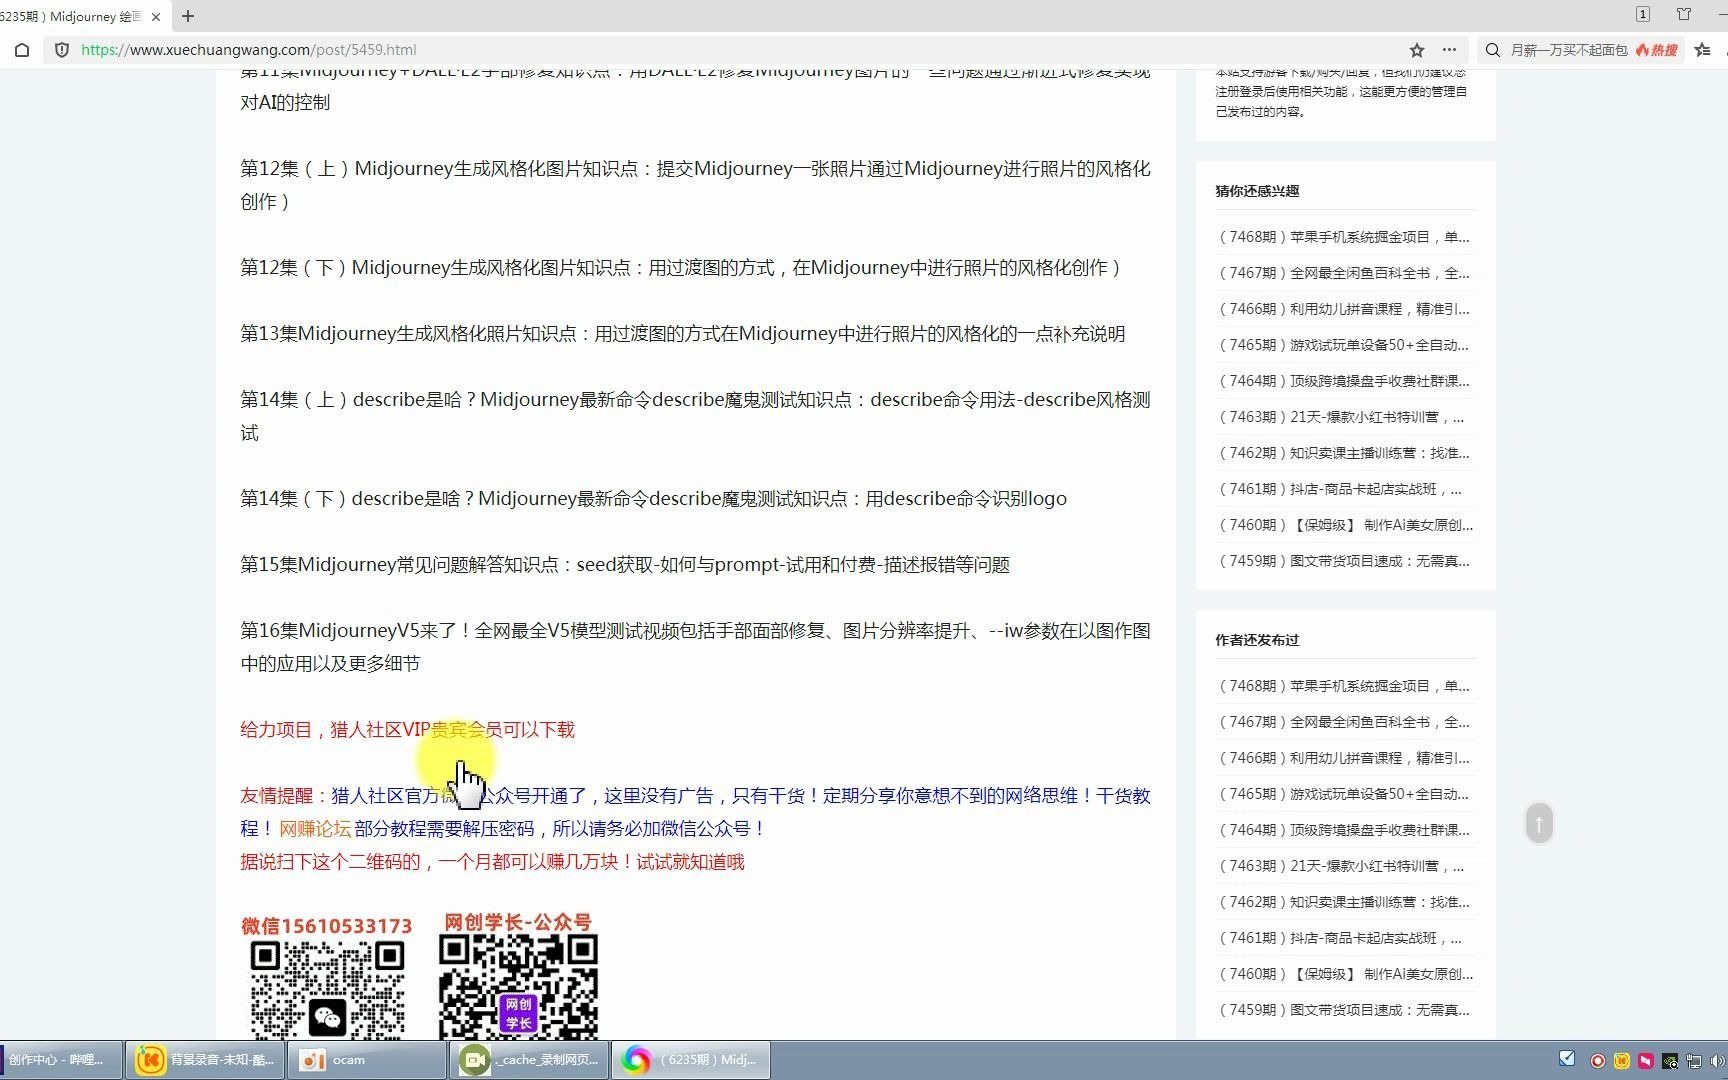Open 7466期 幼儿拼音课程 under 作者还发布过
Image resolution: width=1728 pixels, height=1080 pixels.
pos(1343,758)
